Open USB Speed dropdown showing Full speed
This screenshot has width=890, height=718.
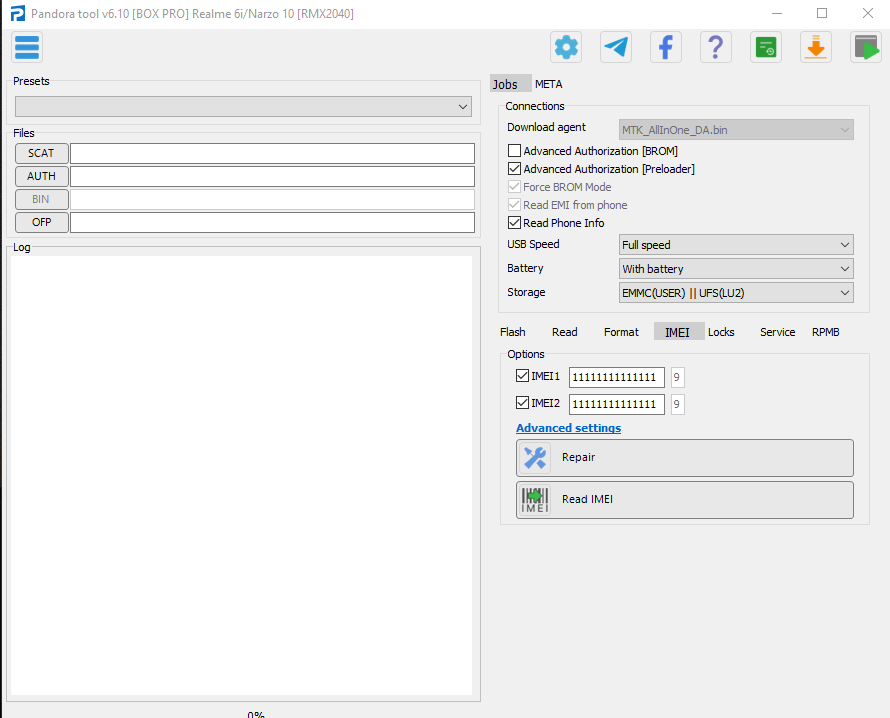[736, 245]
